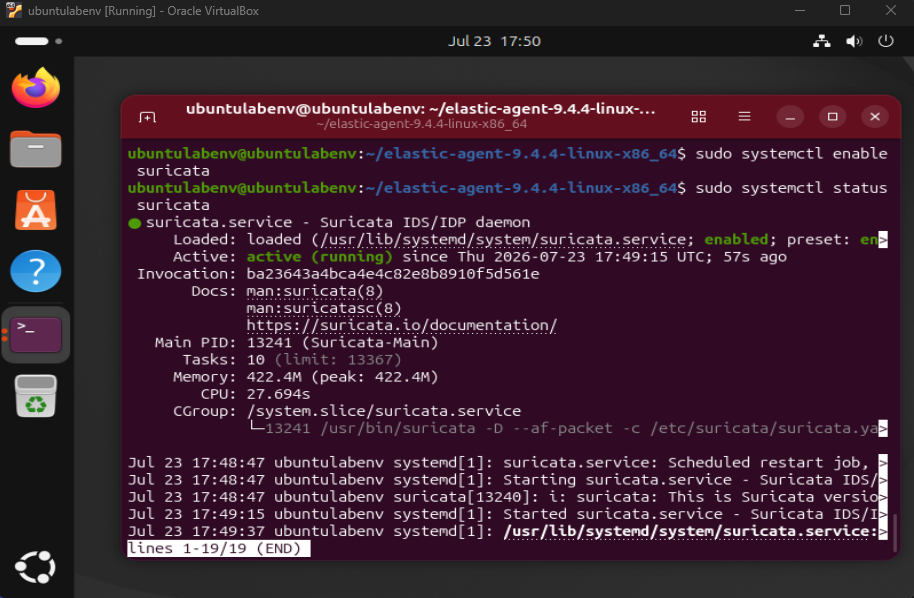Click the CGroup /system.slice/suricata.service path
The image size is (914, 598).
click(x=384, y=411)
